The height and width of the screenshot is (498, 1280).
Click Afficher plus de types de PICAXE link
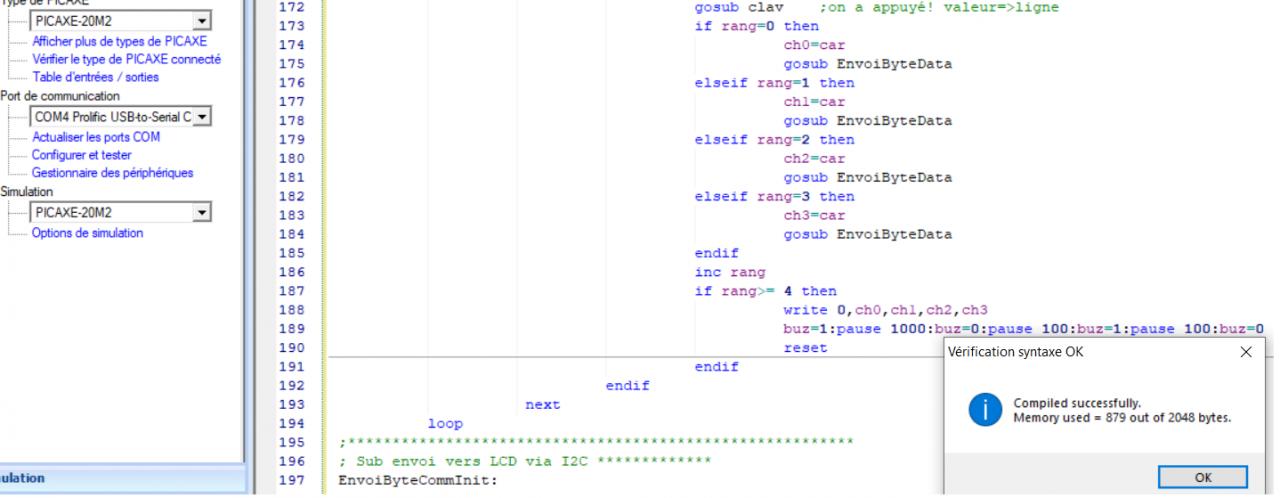(119, 41)
